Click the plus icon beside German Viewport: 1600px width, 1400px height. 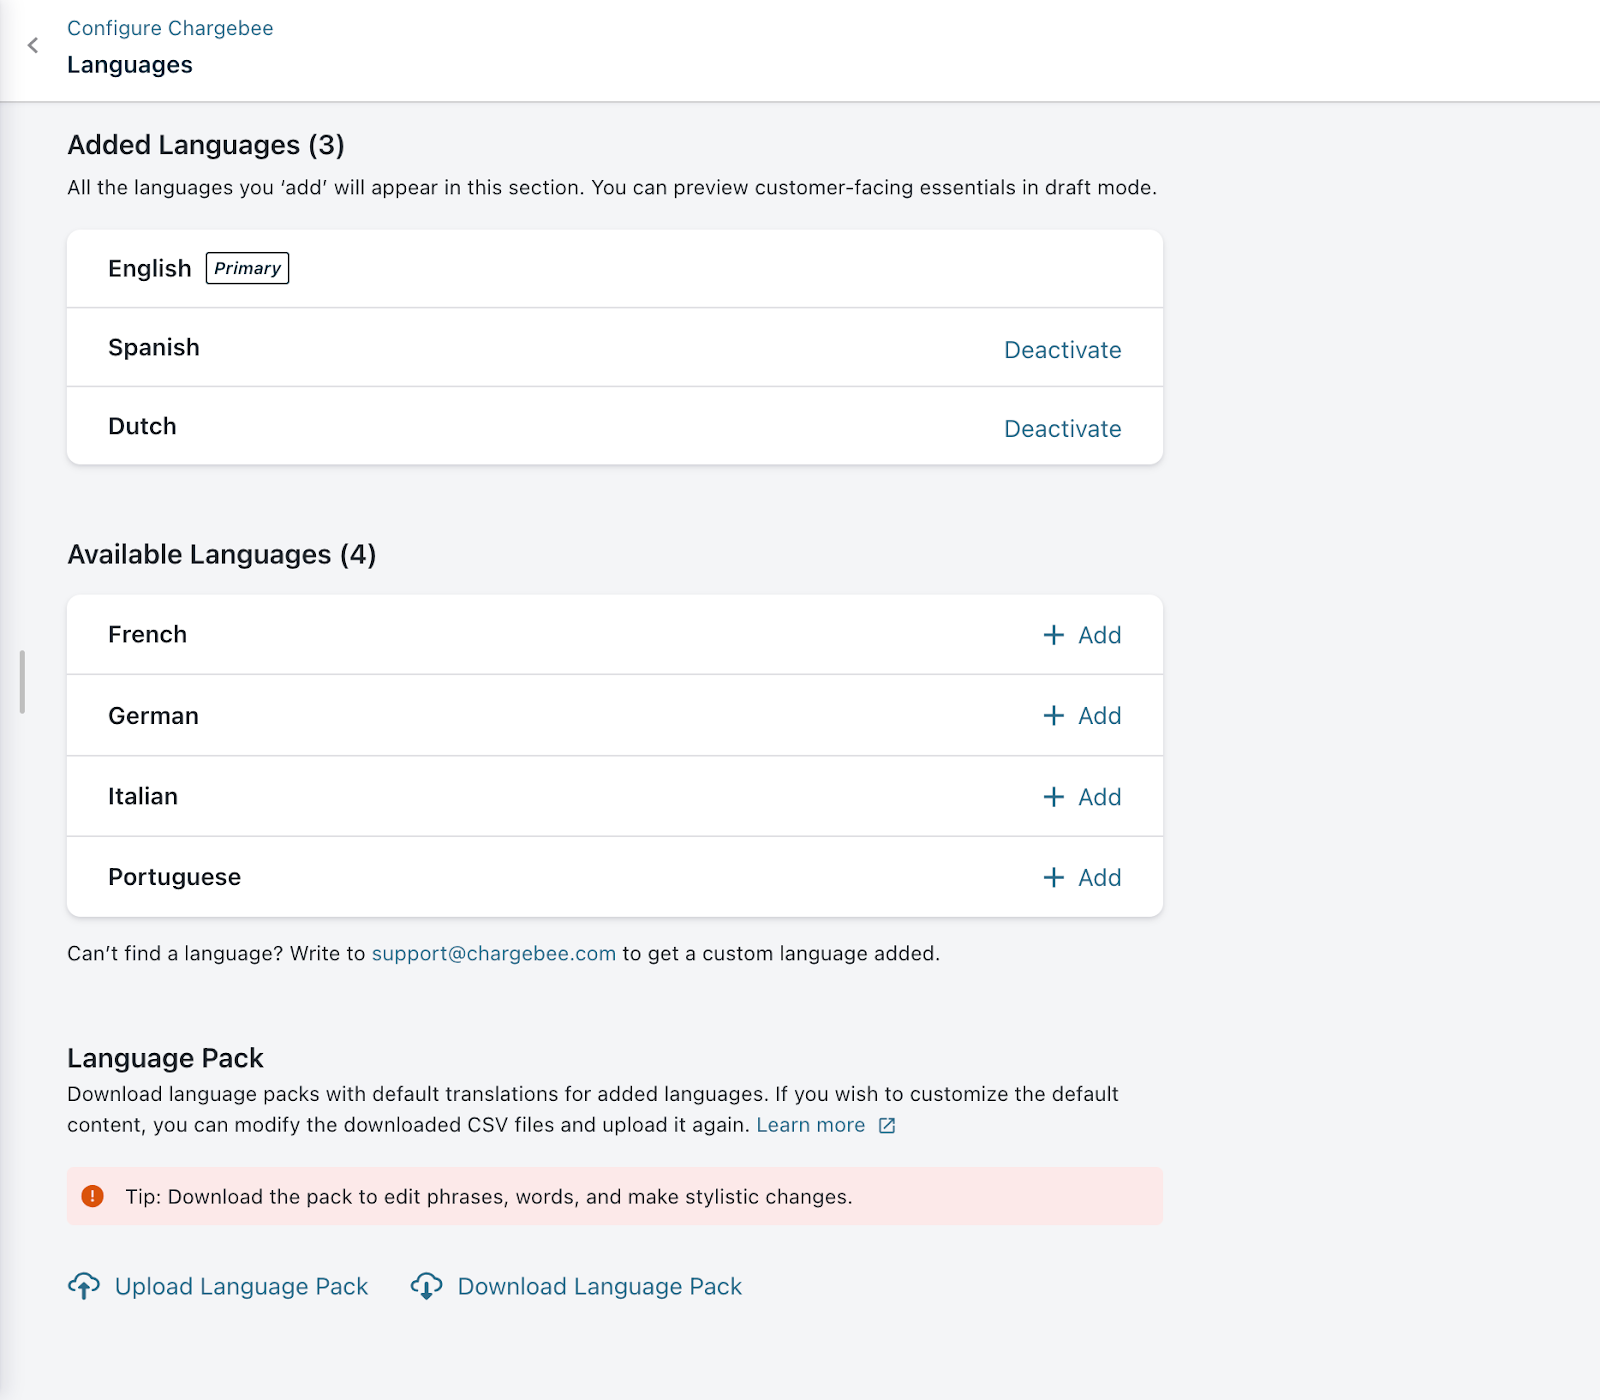coord(1053,716)
